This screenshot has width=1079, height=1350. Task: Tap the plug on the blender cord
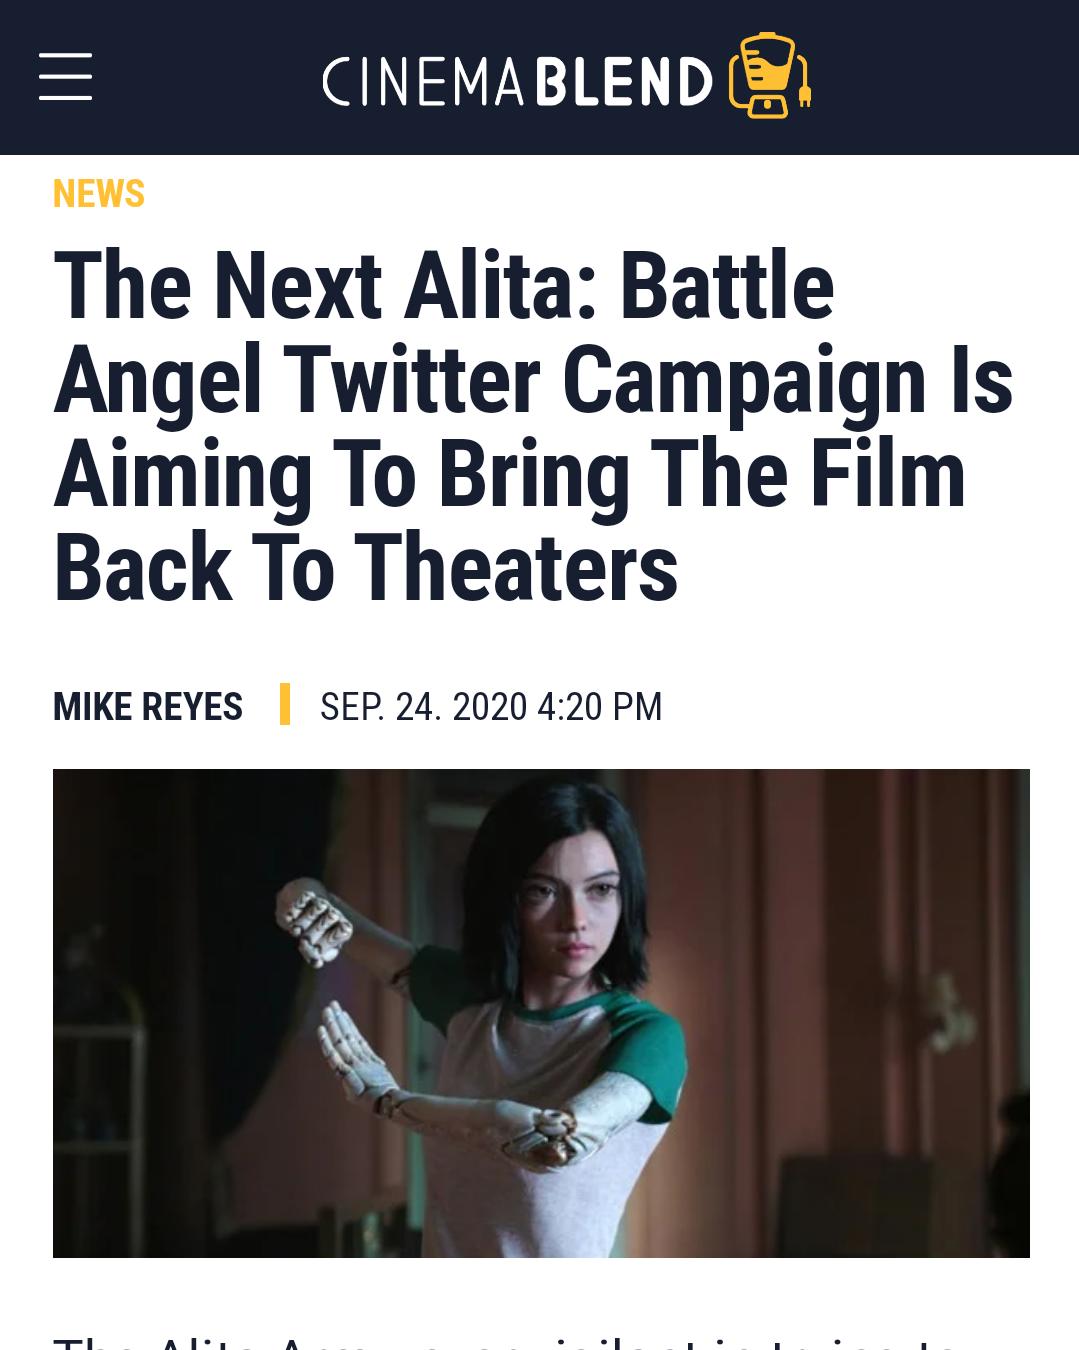804,94
